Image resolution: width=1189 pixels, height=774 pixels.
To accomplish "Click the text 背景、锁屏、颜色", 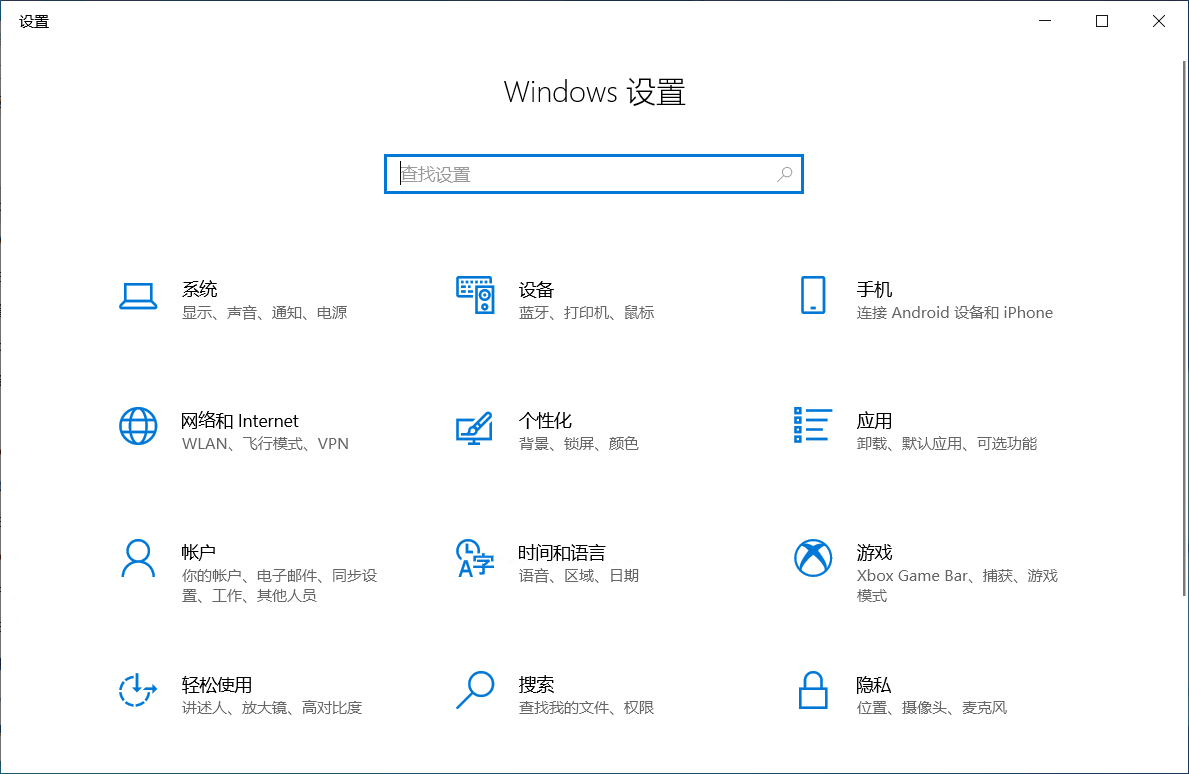I will (x=579, y=443).
